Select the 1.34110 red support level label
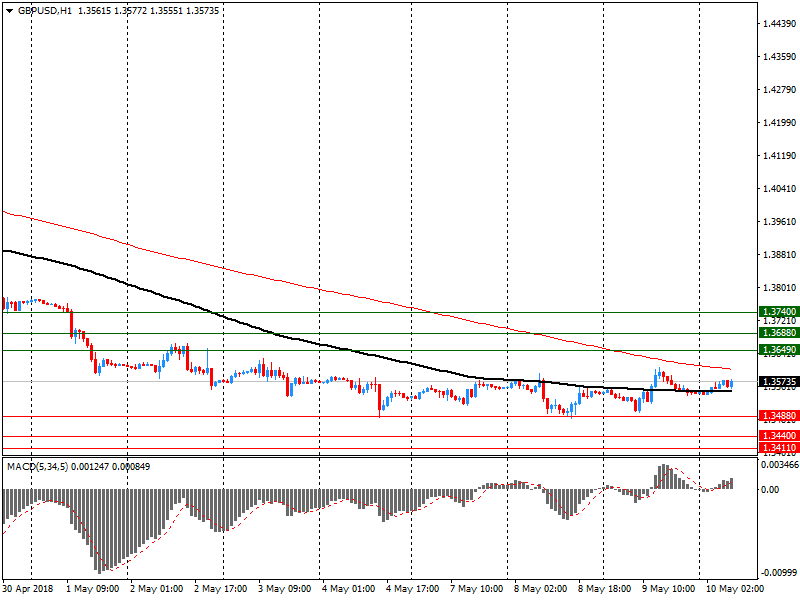This screenshot has height=600, width=800. pyautogui.click(x=779, y=448)
